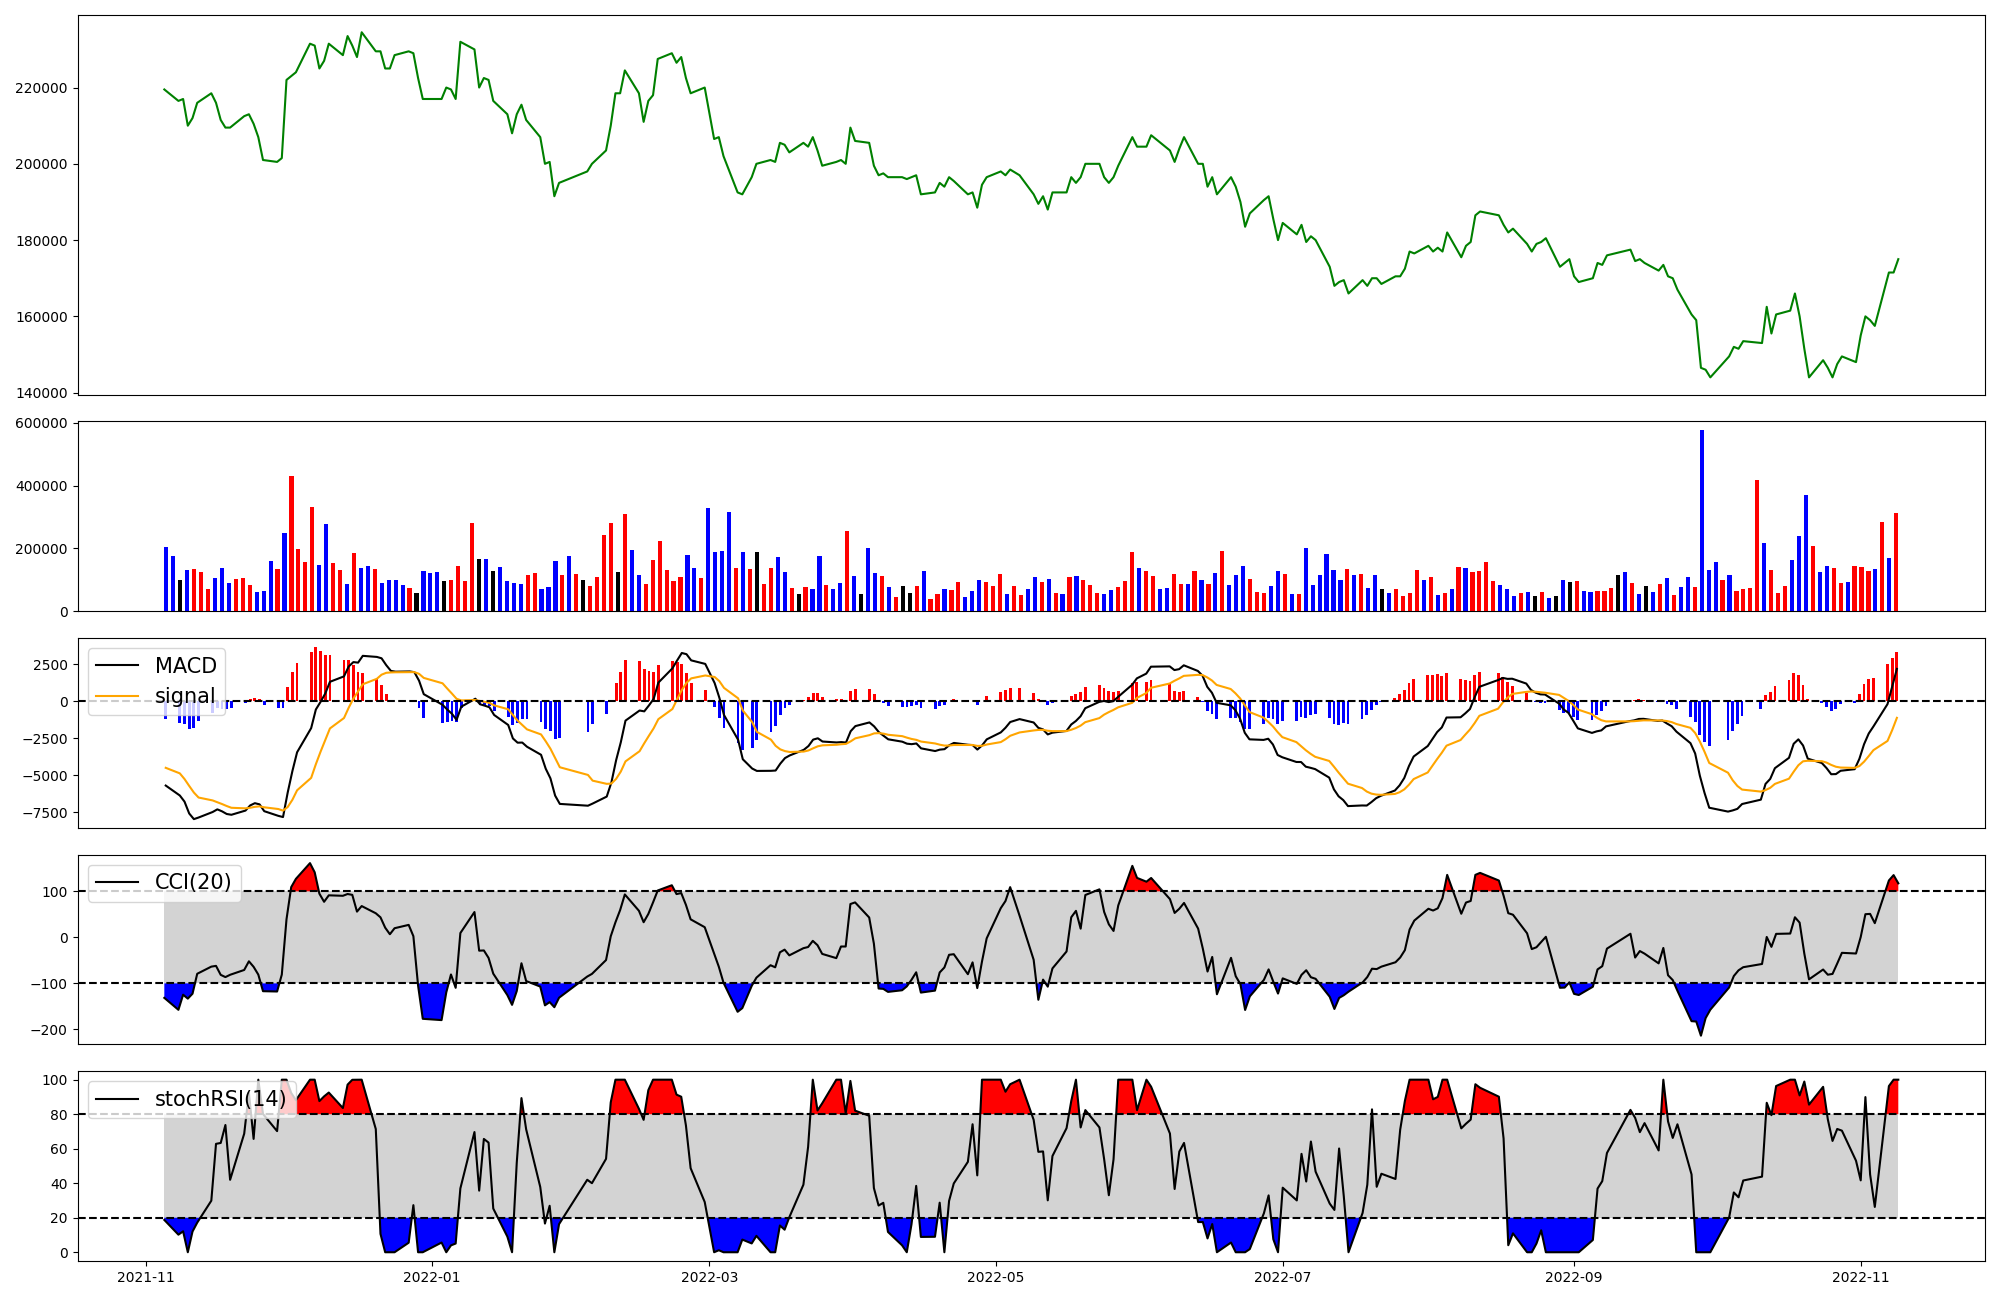The height and width of the screenshot is (1300, 2000).
Task: Click the -200 CCI axis label
Action: tap(48, 1030)
